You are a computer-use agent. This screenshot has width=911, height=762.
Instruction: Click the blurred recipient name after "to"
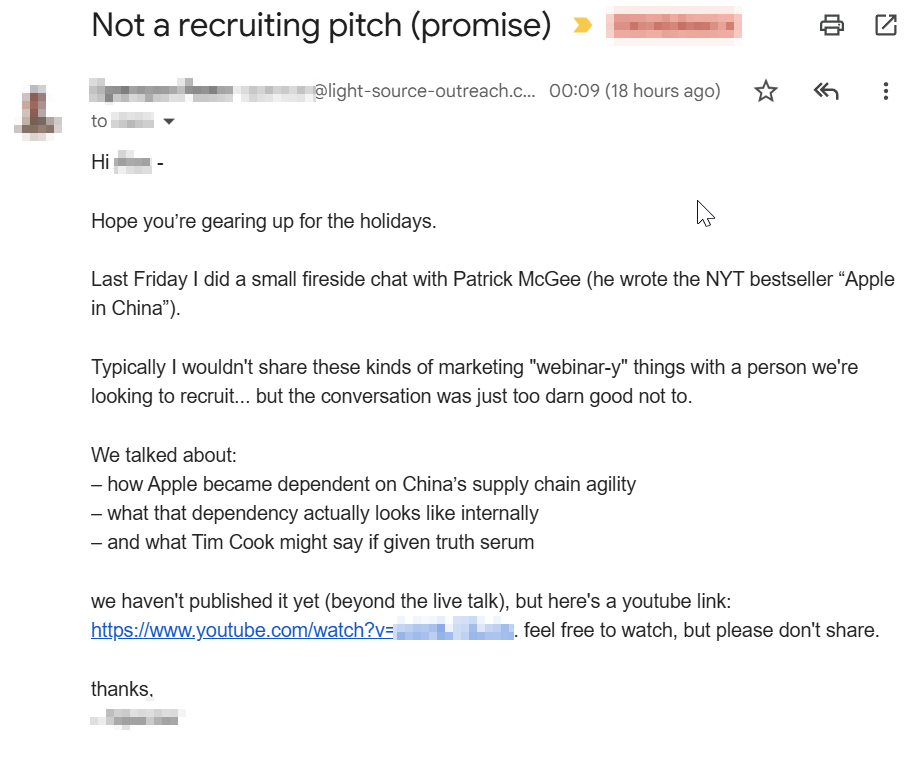132,122
